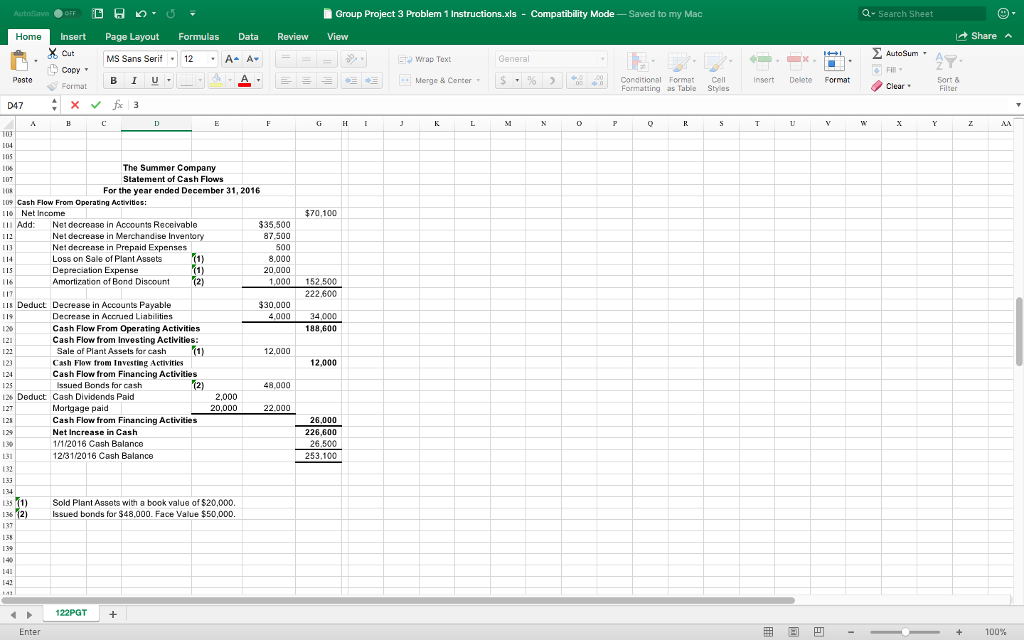
Task: Select column header D
Action: [x=156, y=123]
